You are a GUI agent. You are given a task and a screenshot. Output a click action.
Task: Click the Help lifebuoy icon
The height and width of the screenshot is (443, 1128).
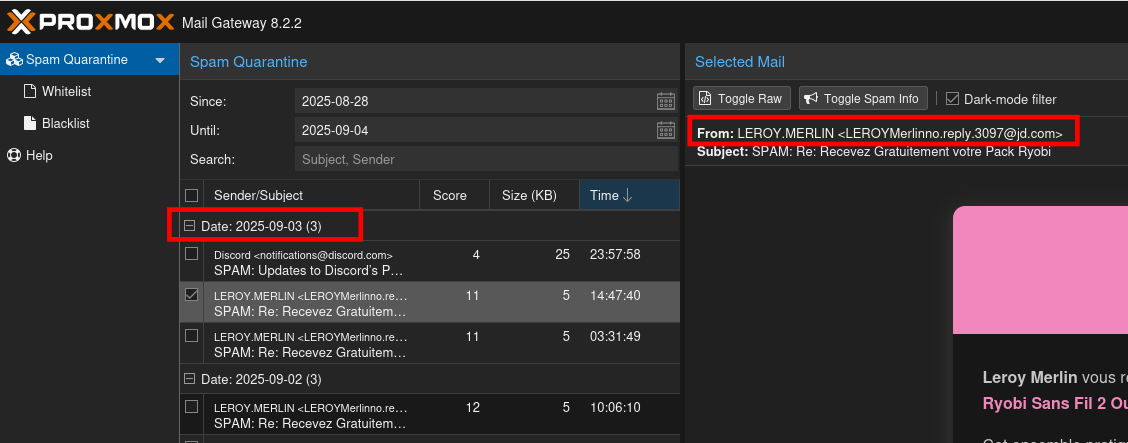coord(14,155)
